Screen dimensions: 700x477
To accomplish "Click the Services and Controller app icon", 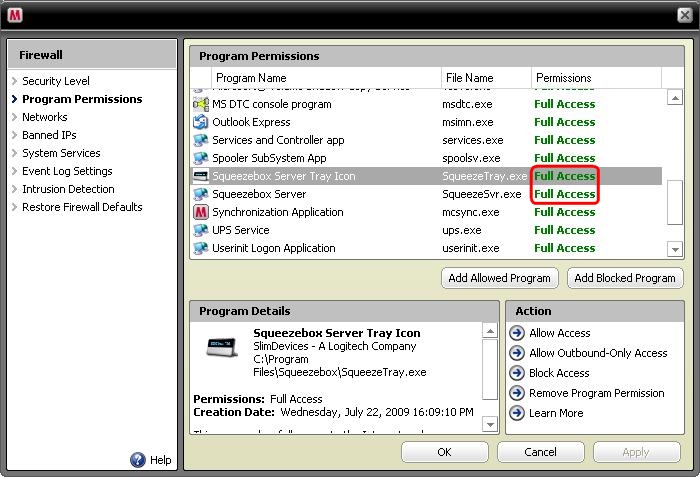I will click(x=201, y=140).
